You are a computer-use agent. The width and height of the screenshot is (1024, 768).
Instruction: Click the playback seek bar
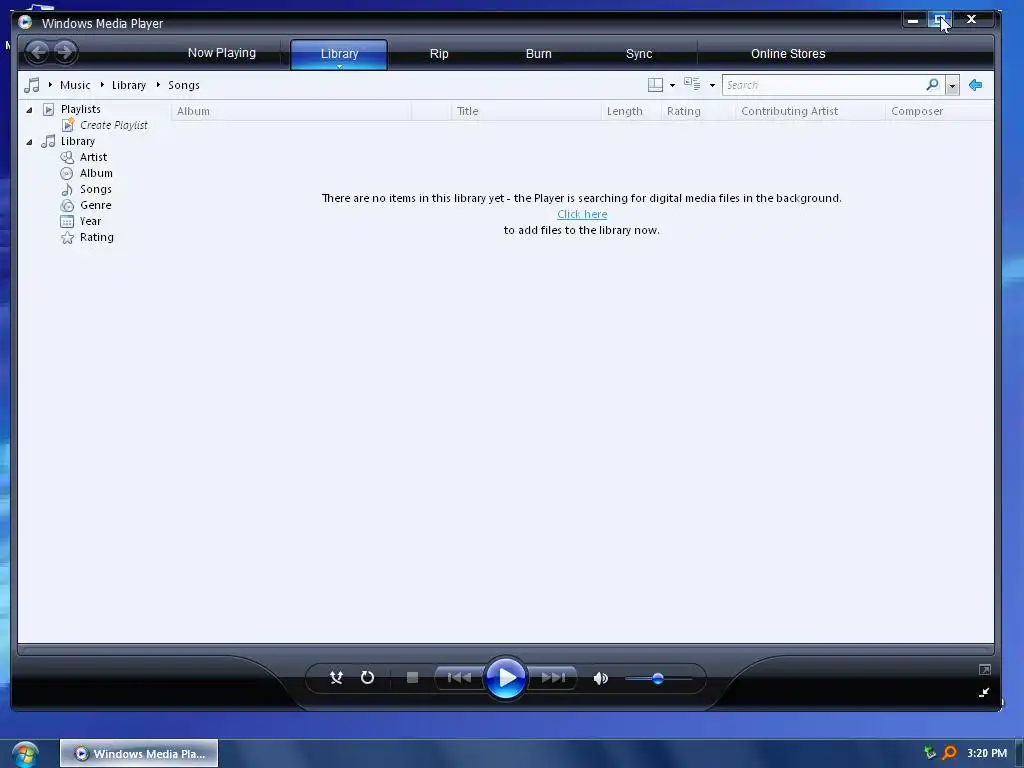click(506, 650)
